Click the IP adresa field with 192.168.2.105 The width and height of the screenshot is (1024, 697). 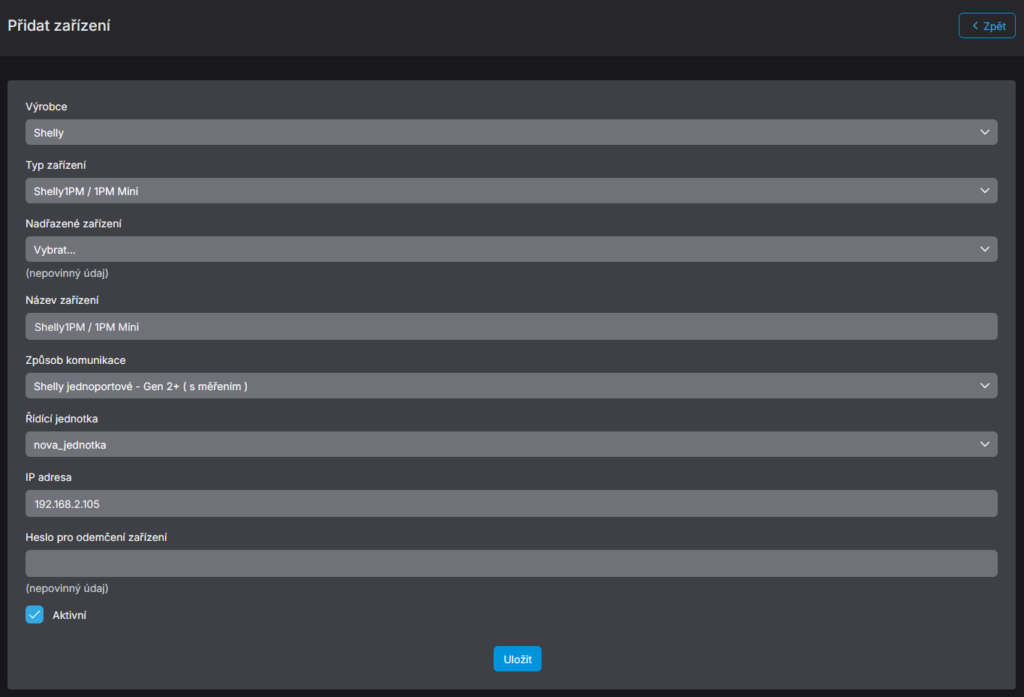click(x=510, y=503)
